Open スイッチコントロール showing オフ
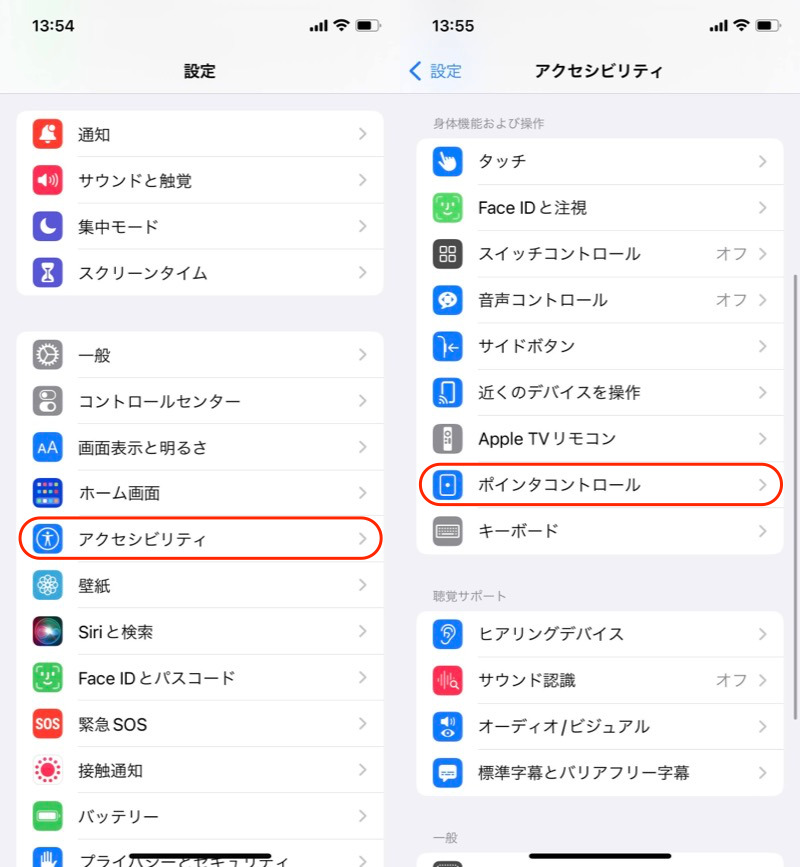This screenshot has width=800, height=867. (x=600, y=254)
